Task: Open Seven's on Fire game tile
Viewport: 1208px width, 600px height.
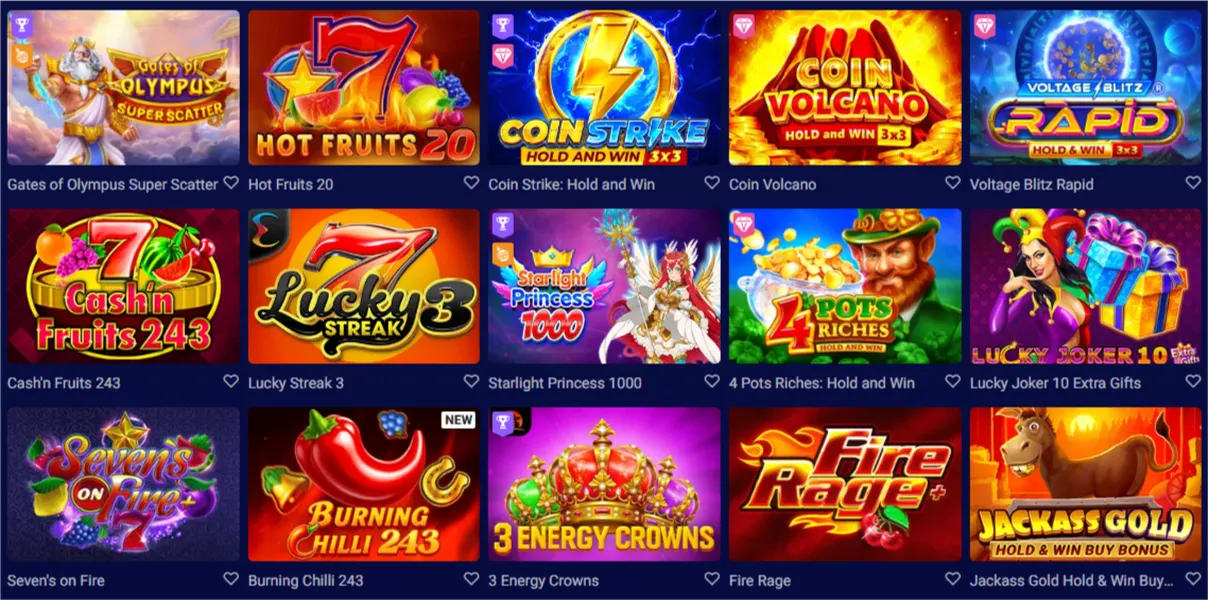Action: tap(124, 484)
